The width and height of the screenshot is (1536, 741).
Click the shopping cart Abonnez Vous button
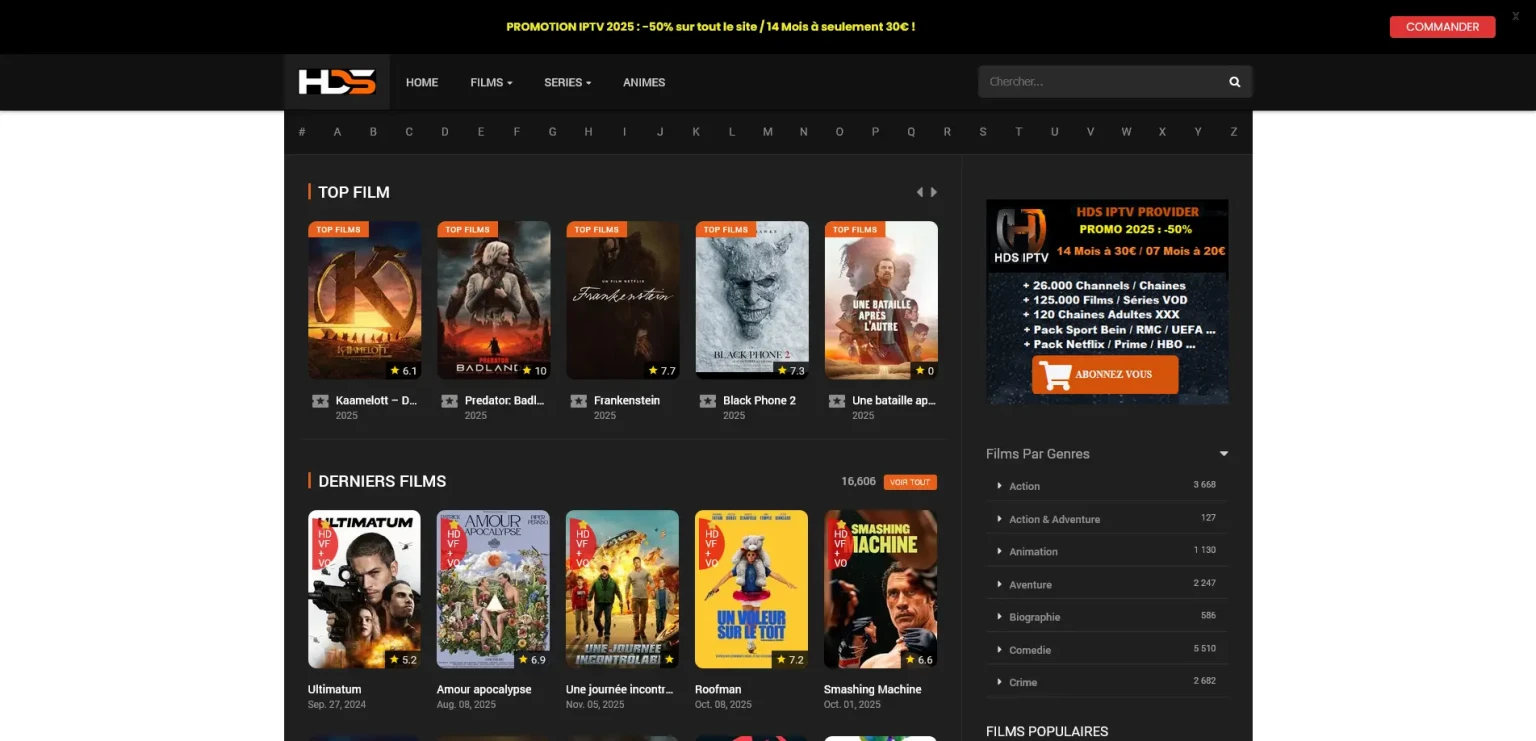pyautogui.click(x=1105, y=375)
